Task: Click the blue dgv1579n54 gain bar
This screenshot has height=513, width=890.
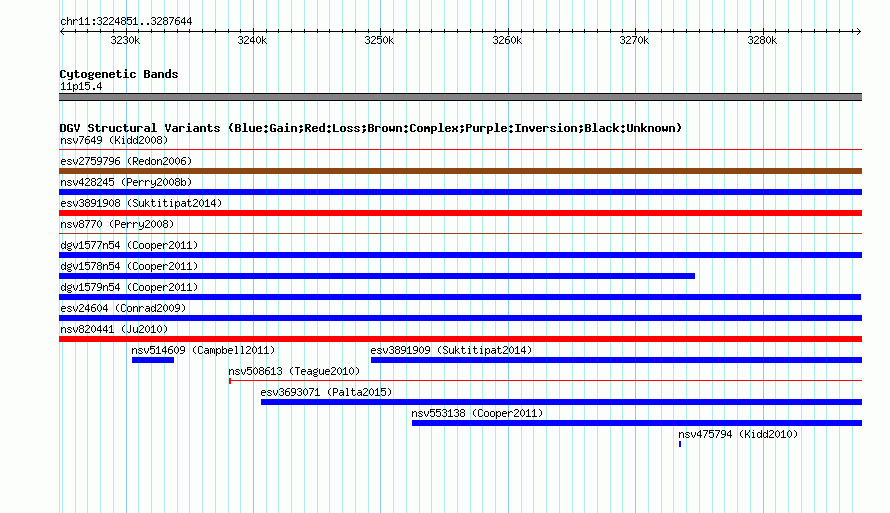Action: (x=460, y=297)
